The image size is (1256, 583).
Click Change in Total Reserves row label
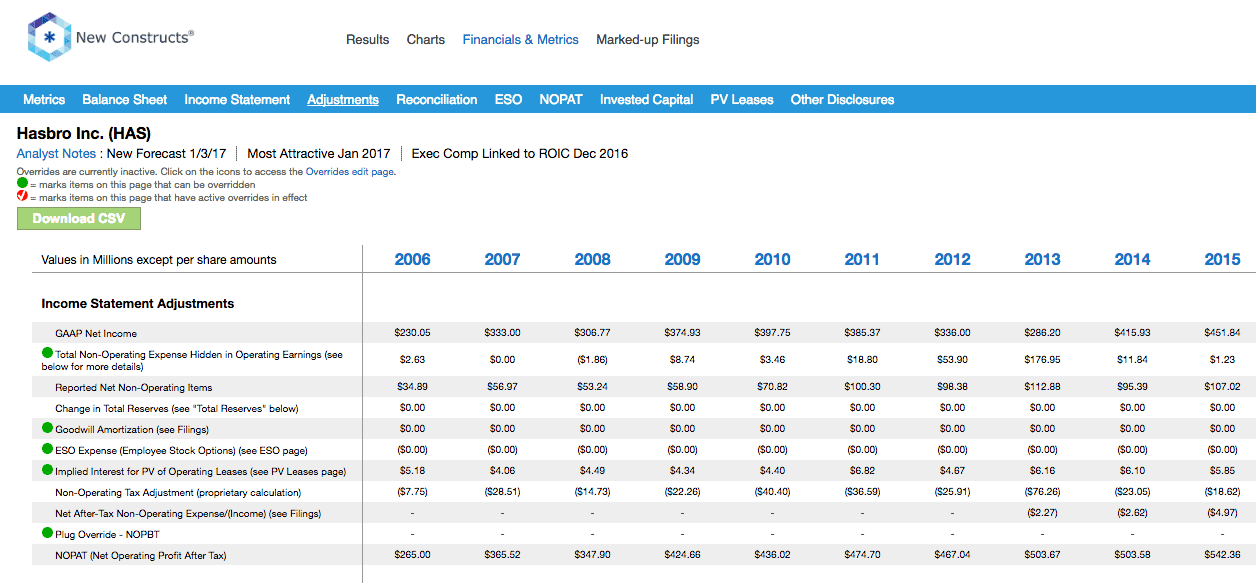click(x=177, y=408)
